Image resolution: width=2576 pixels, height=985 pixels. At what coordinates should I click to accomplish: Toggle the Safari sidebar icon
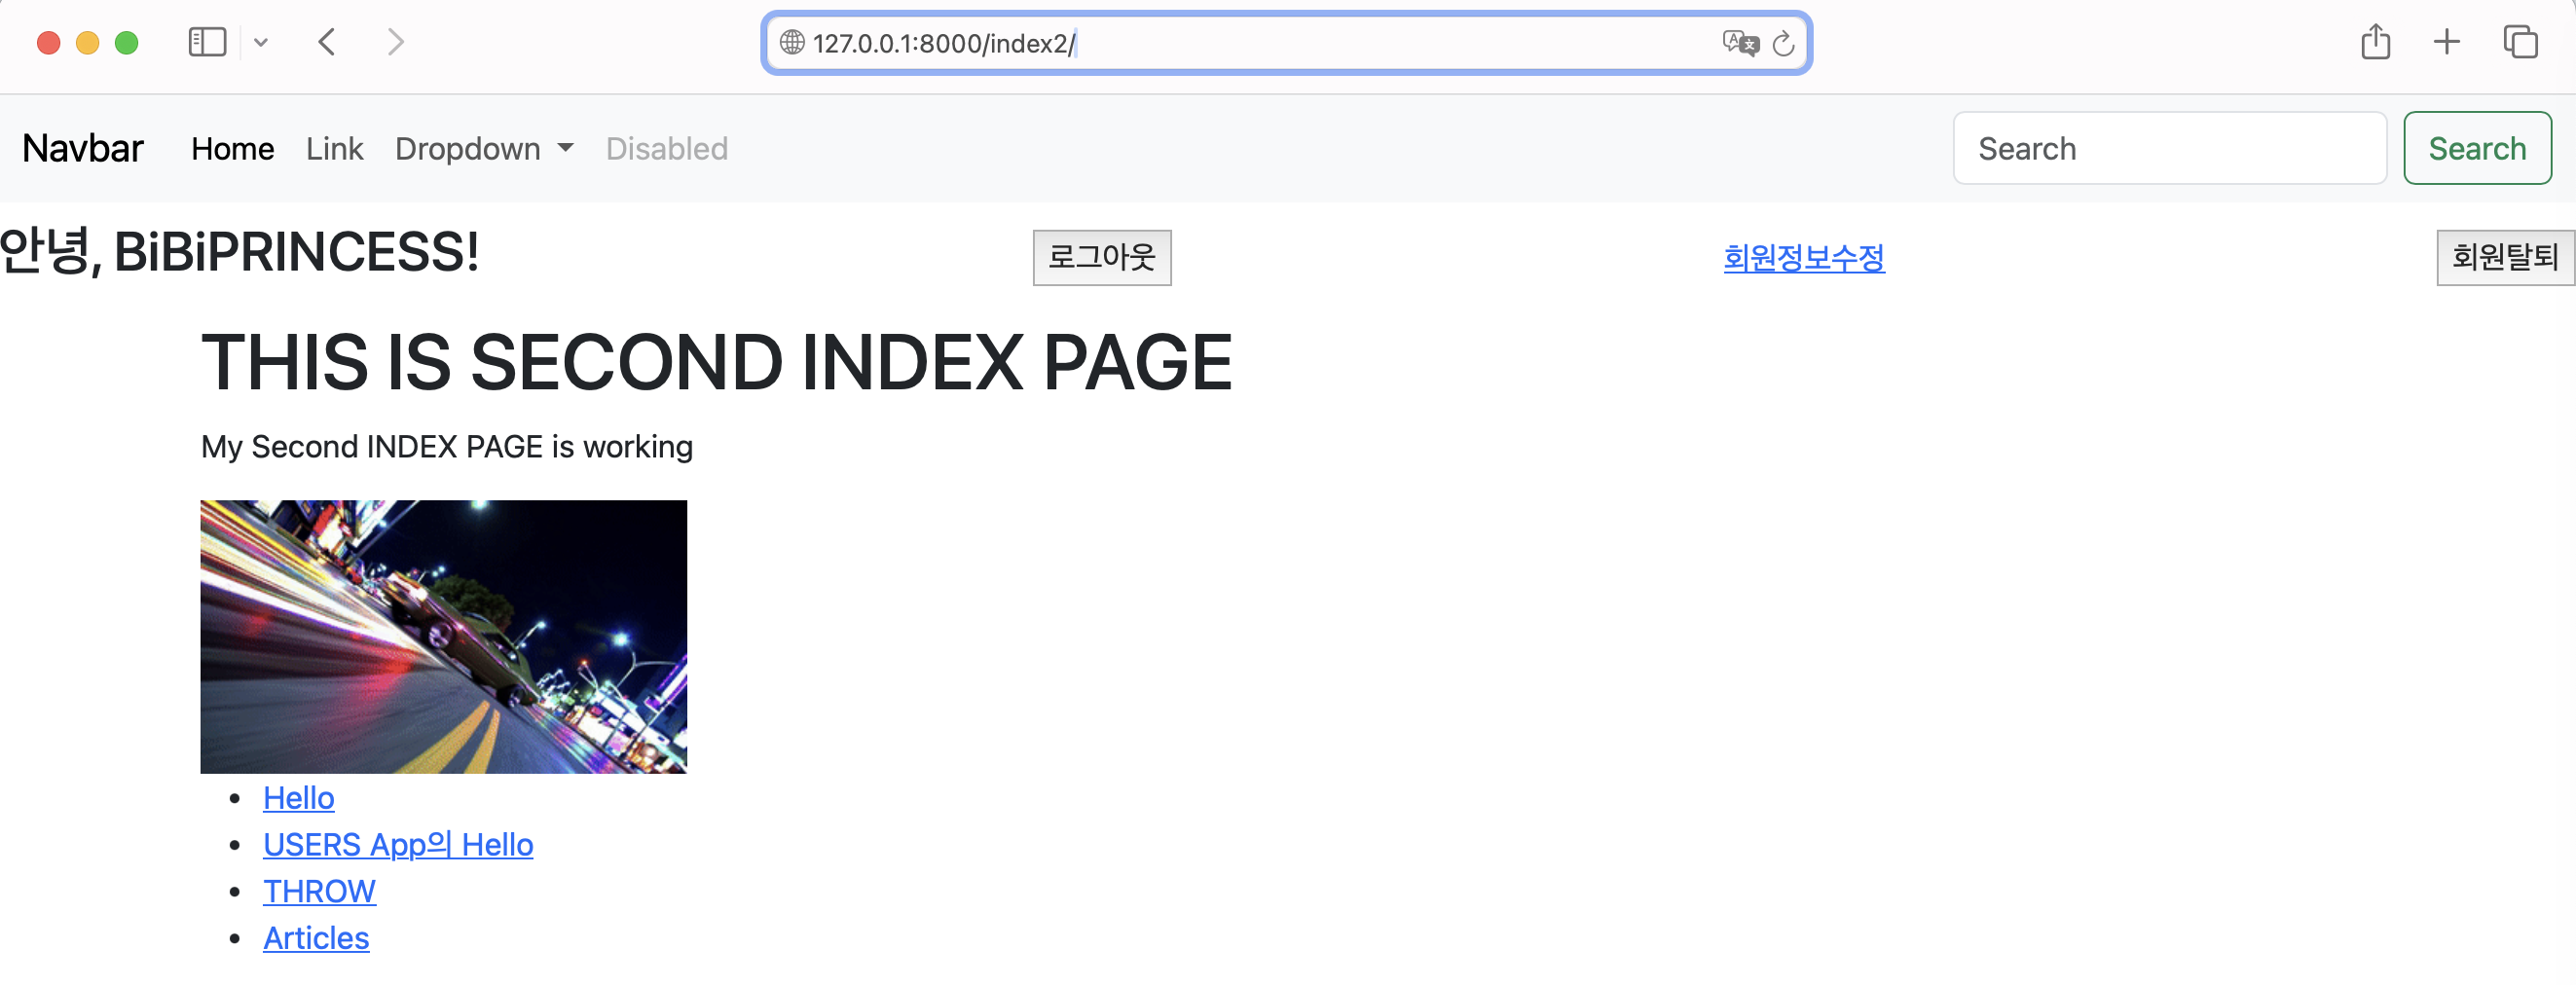click(x=207, y=42)
